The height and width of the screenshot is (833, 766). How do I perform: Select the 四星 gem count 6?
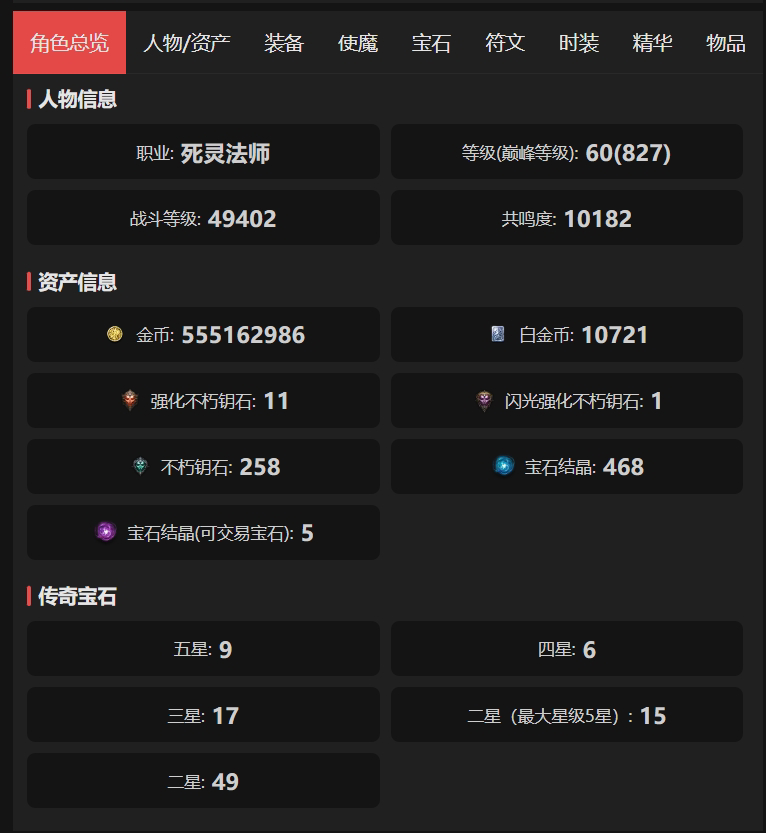[x=589, y=650]
